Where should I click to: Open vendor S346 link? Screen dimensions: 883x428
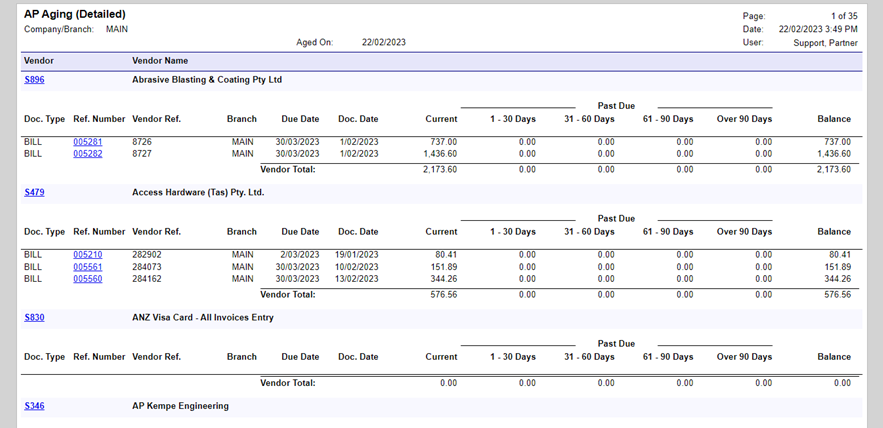[x=34, y=406]
